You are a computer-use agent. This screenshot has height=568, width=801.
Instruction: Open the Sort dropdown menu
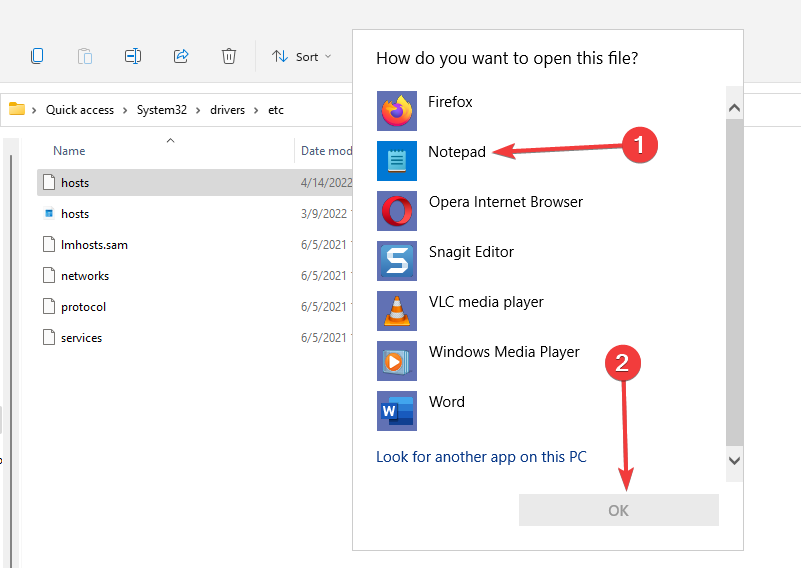301,57
